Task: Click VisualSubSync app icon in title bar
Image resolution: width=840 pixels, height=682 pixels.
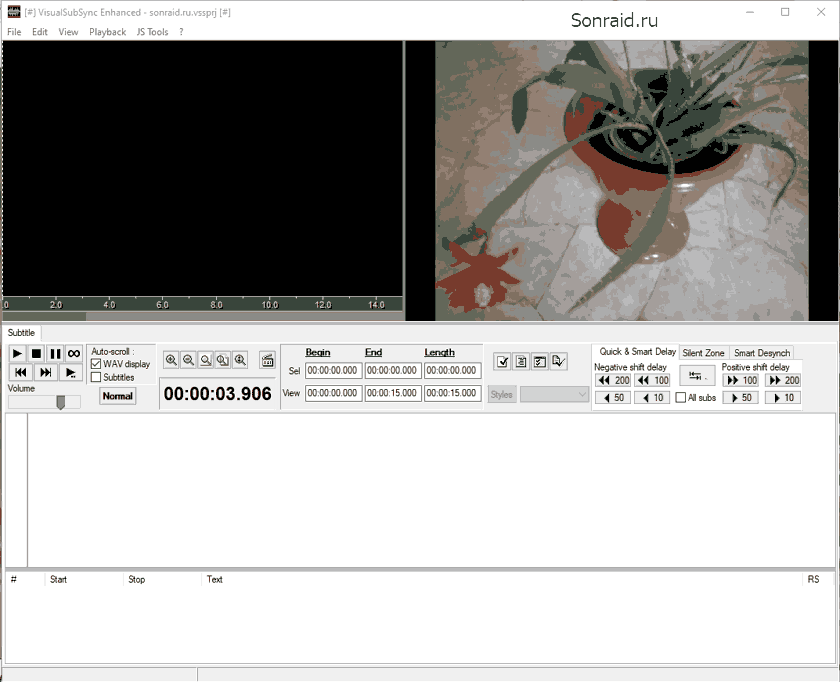Action: (x=13, y=12)
